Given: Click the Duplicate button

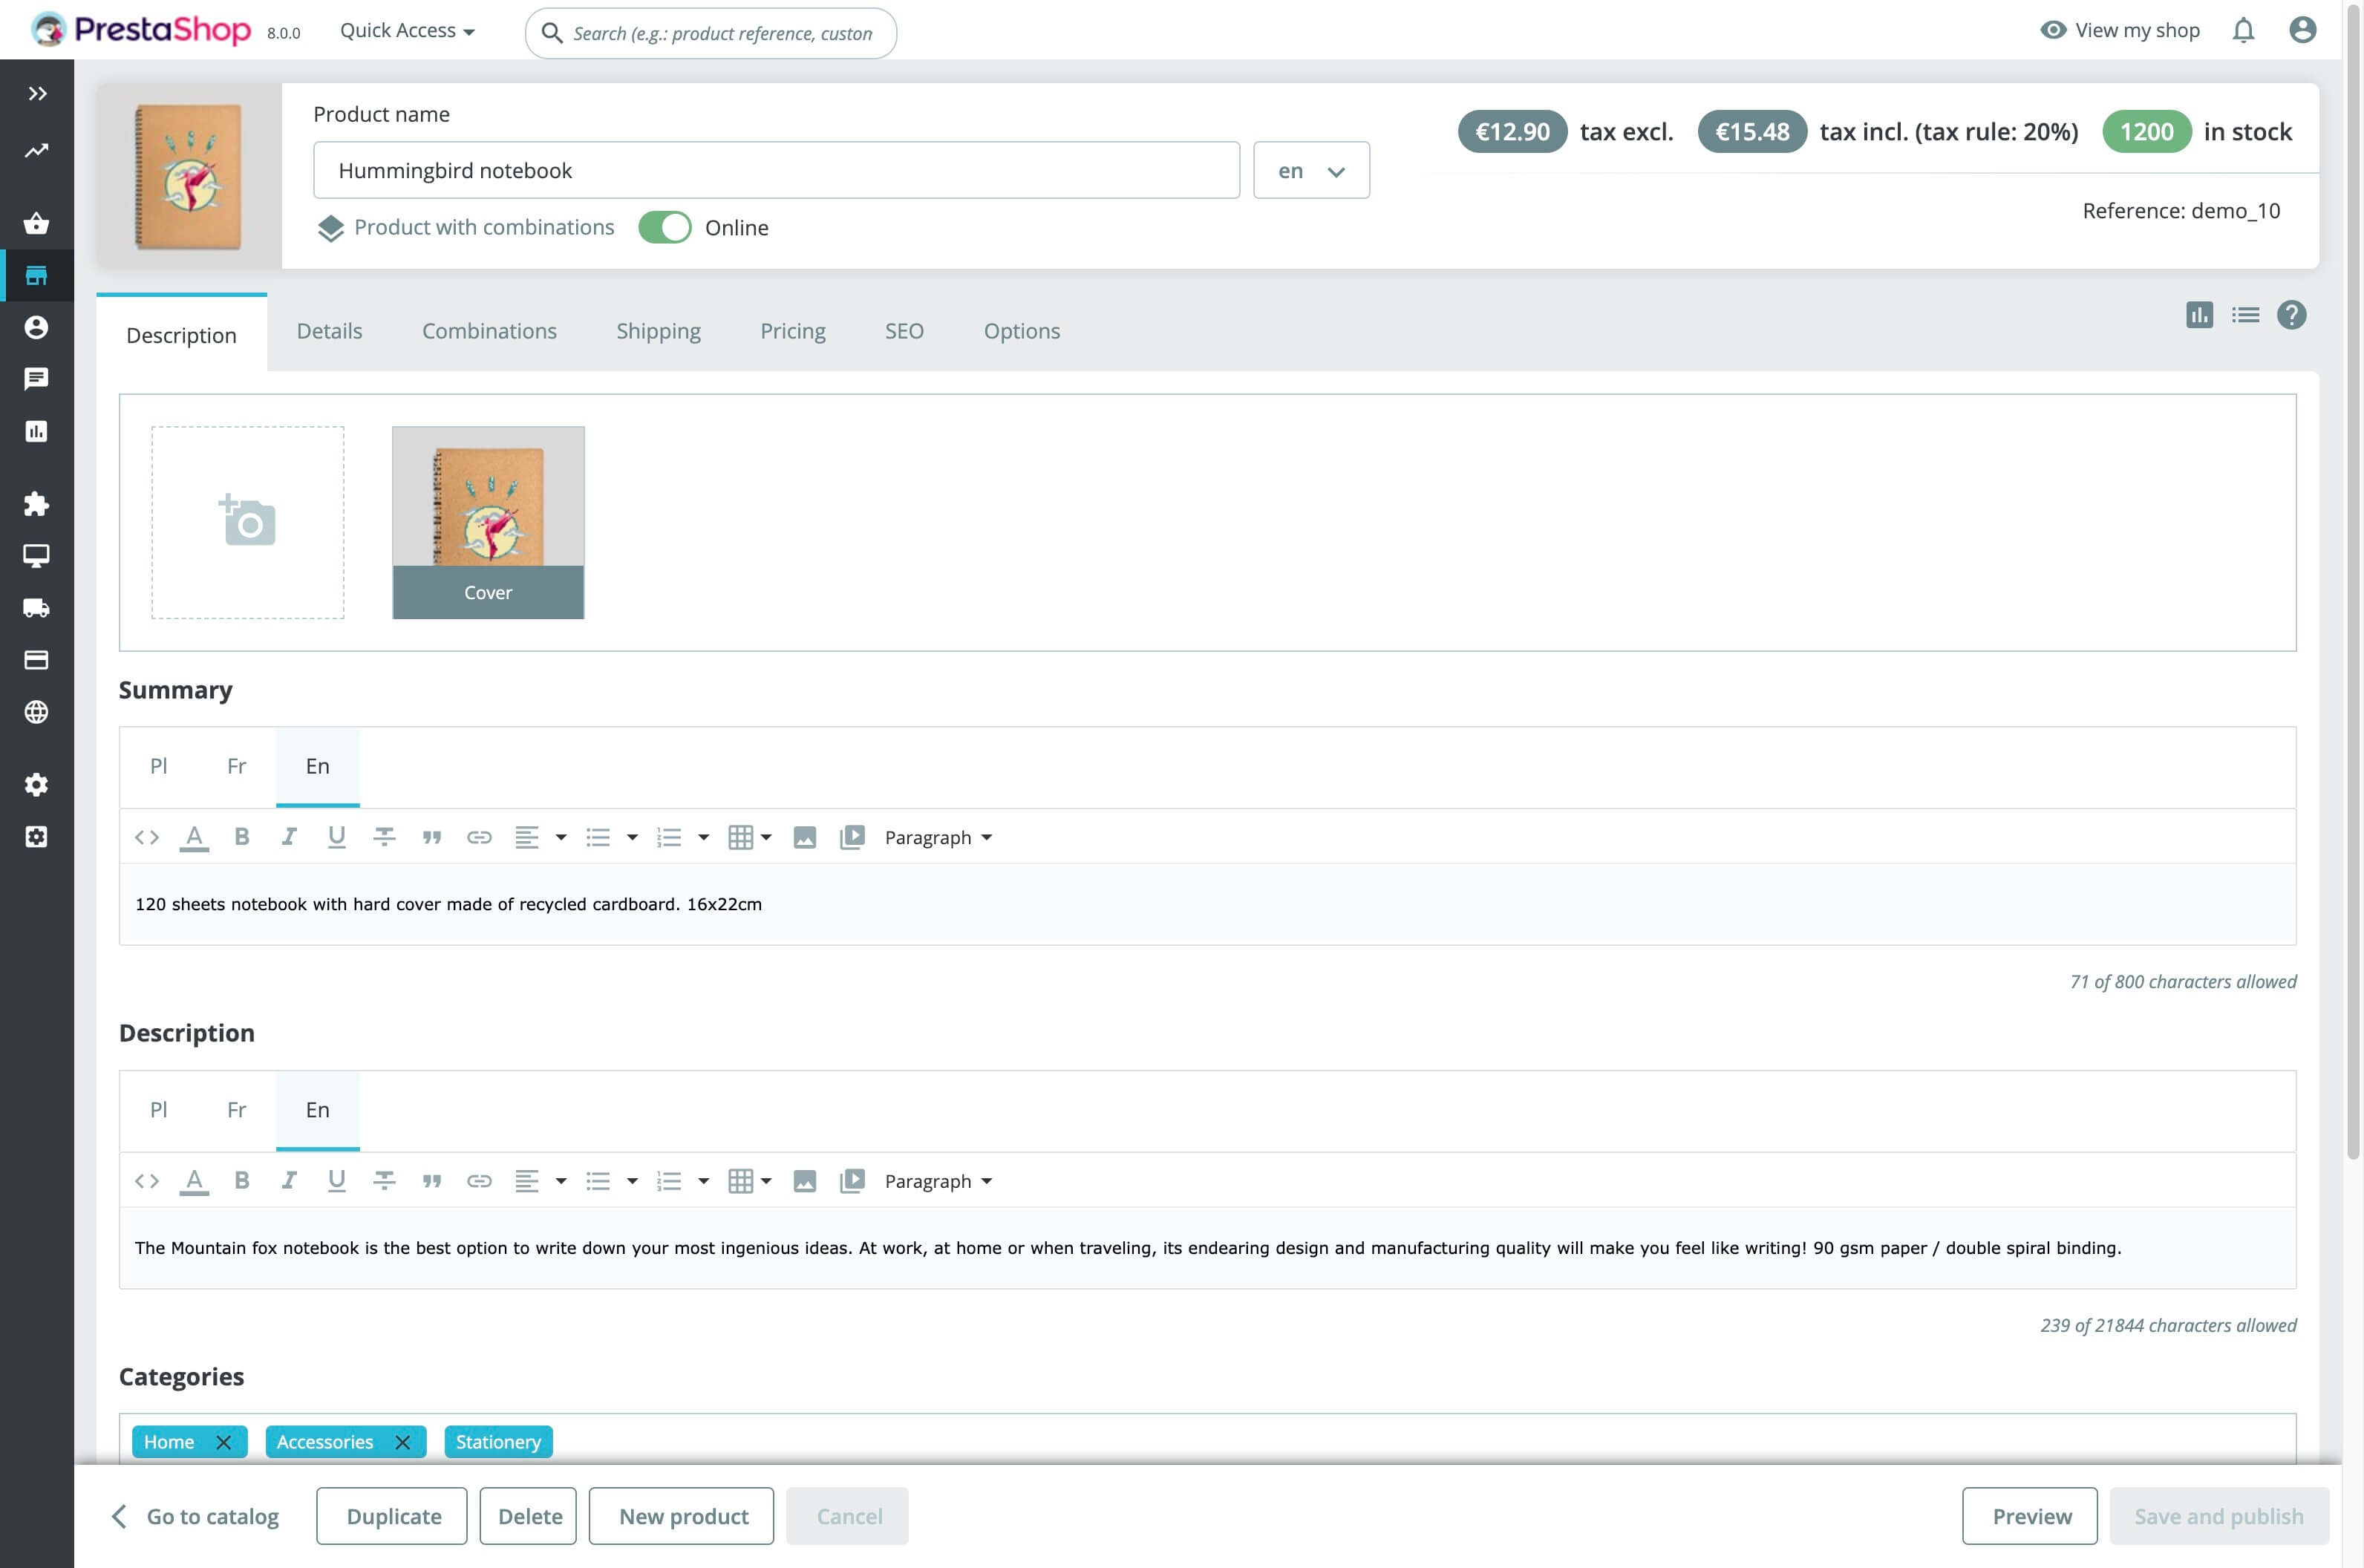Looking at the screenshot, I should point(392,1516).
